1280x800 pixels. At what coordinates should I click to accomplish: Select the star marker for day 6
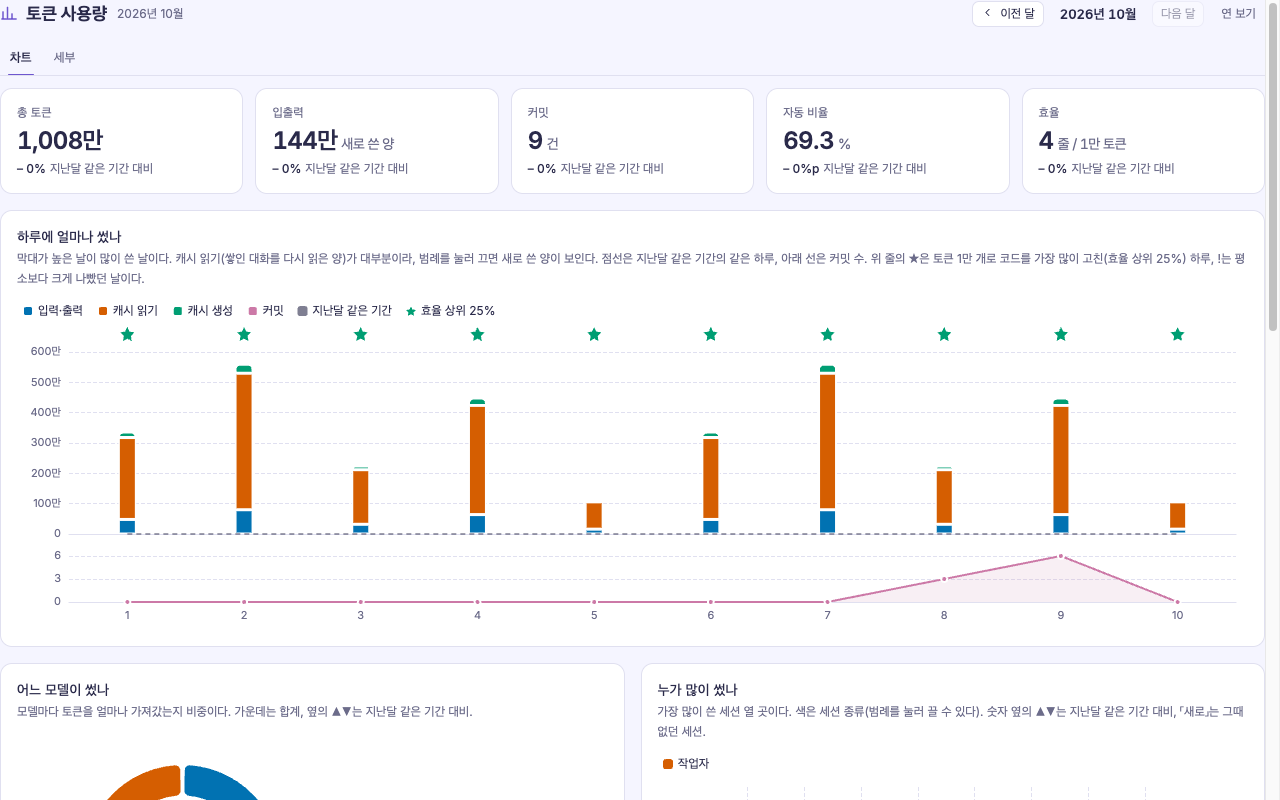coord(711,334)
